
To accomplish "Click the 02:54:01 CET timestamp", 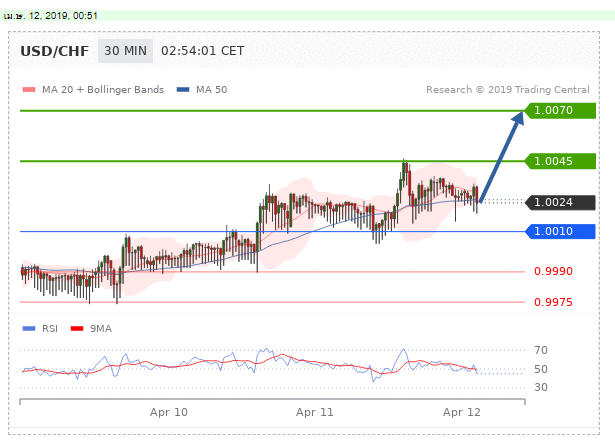I will point(202,51).
